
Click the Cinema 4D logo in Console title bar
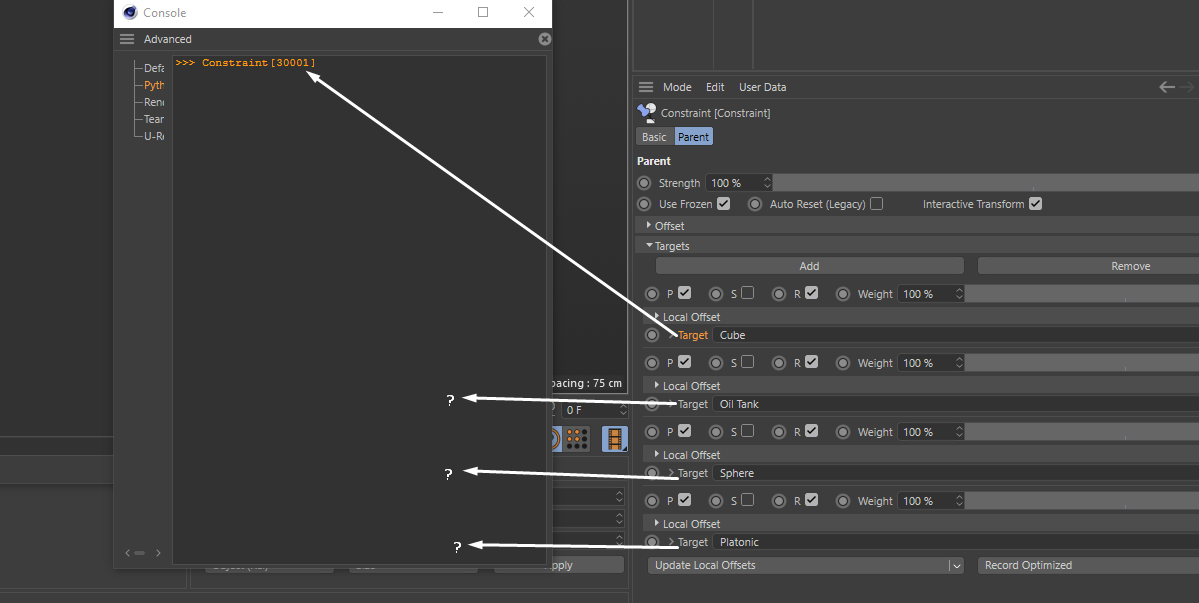pos(130,12)
